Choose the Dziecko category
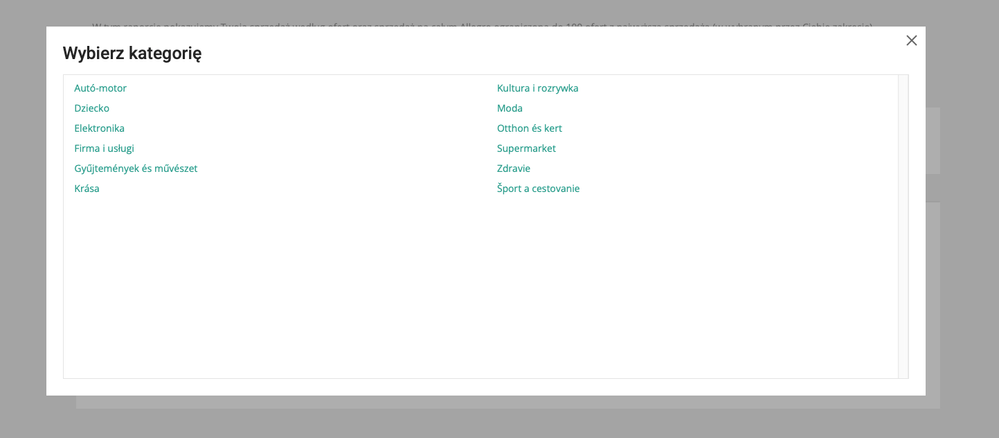Viewport: 999px width, 438px height. (x=92, y=108)
